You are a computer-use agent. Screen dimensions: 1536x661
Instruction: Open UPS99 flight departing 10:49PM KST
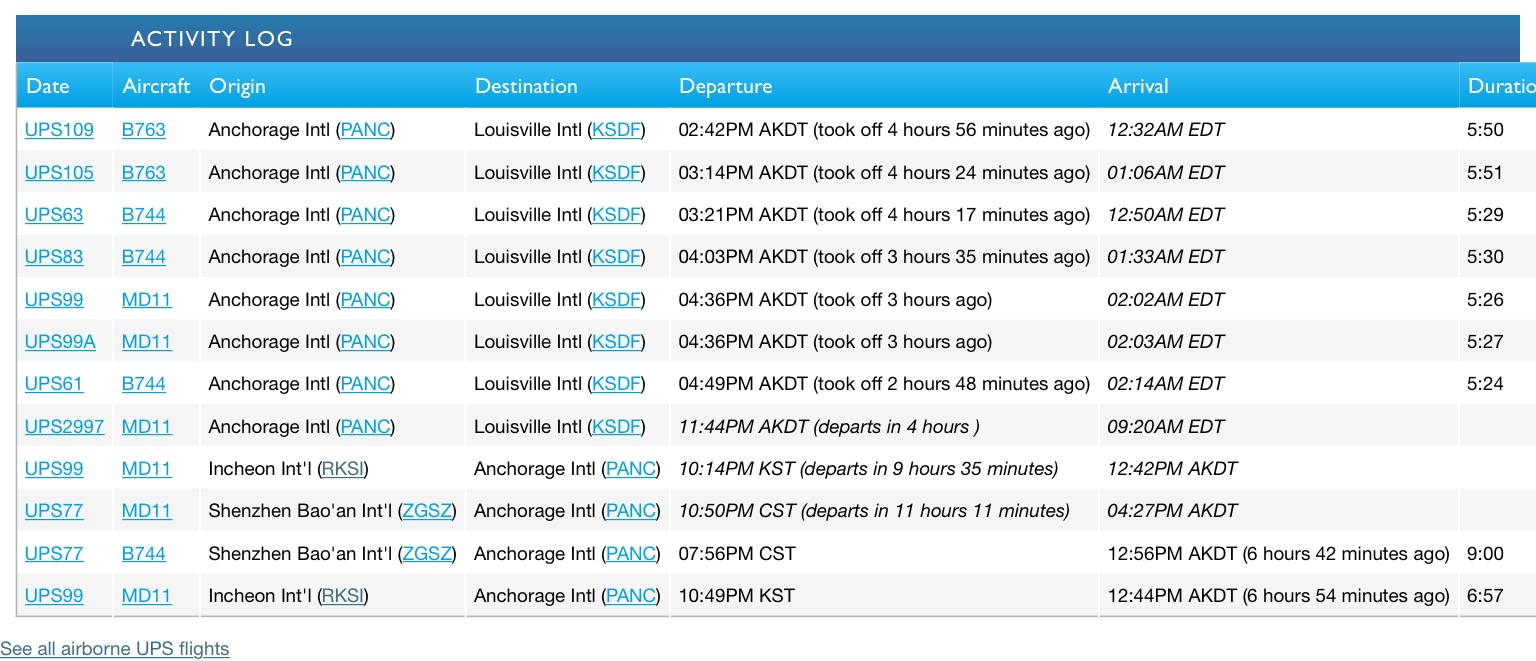[x=54, y=595]
